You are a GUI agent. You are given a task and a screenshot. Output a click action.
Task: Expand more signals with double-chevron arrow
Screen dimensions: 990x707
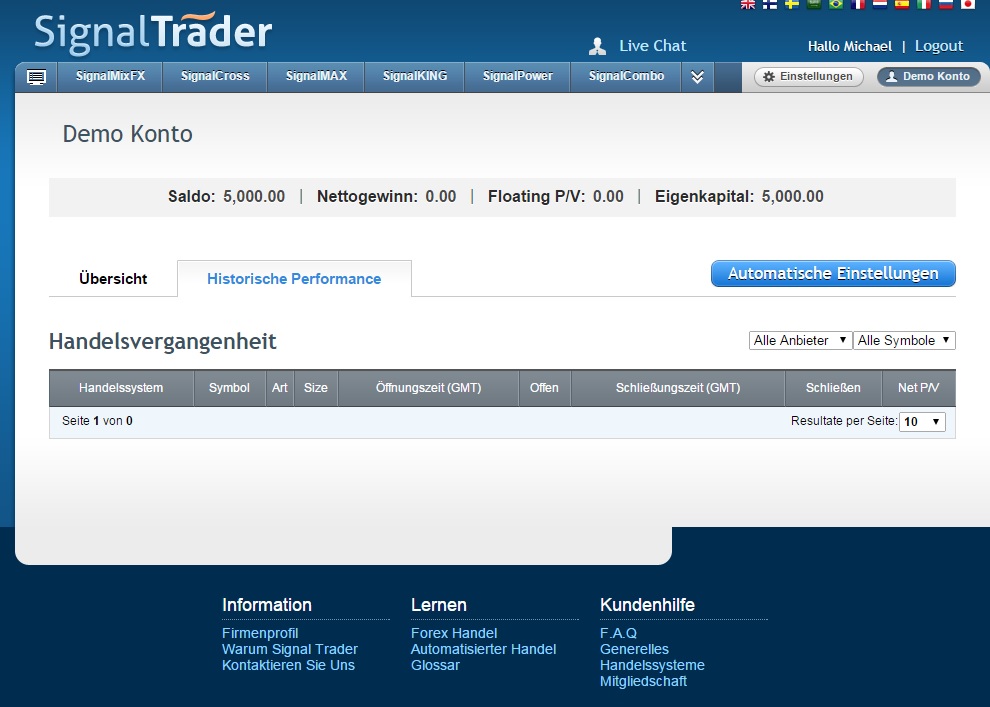698,77
